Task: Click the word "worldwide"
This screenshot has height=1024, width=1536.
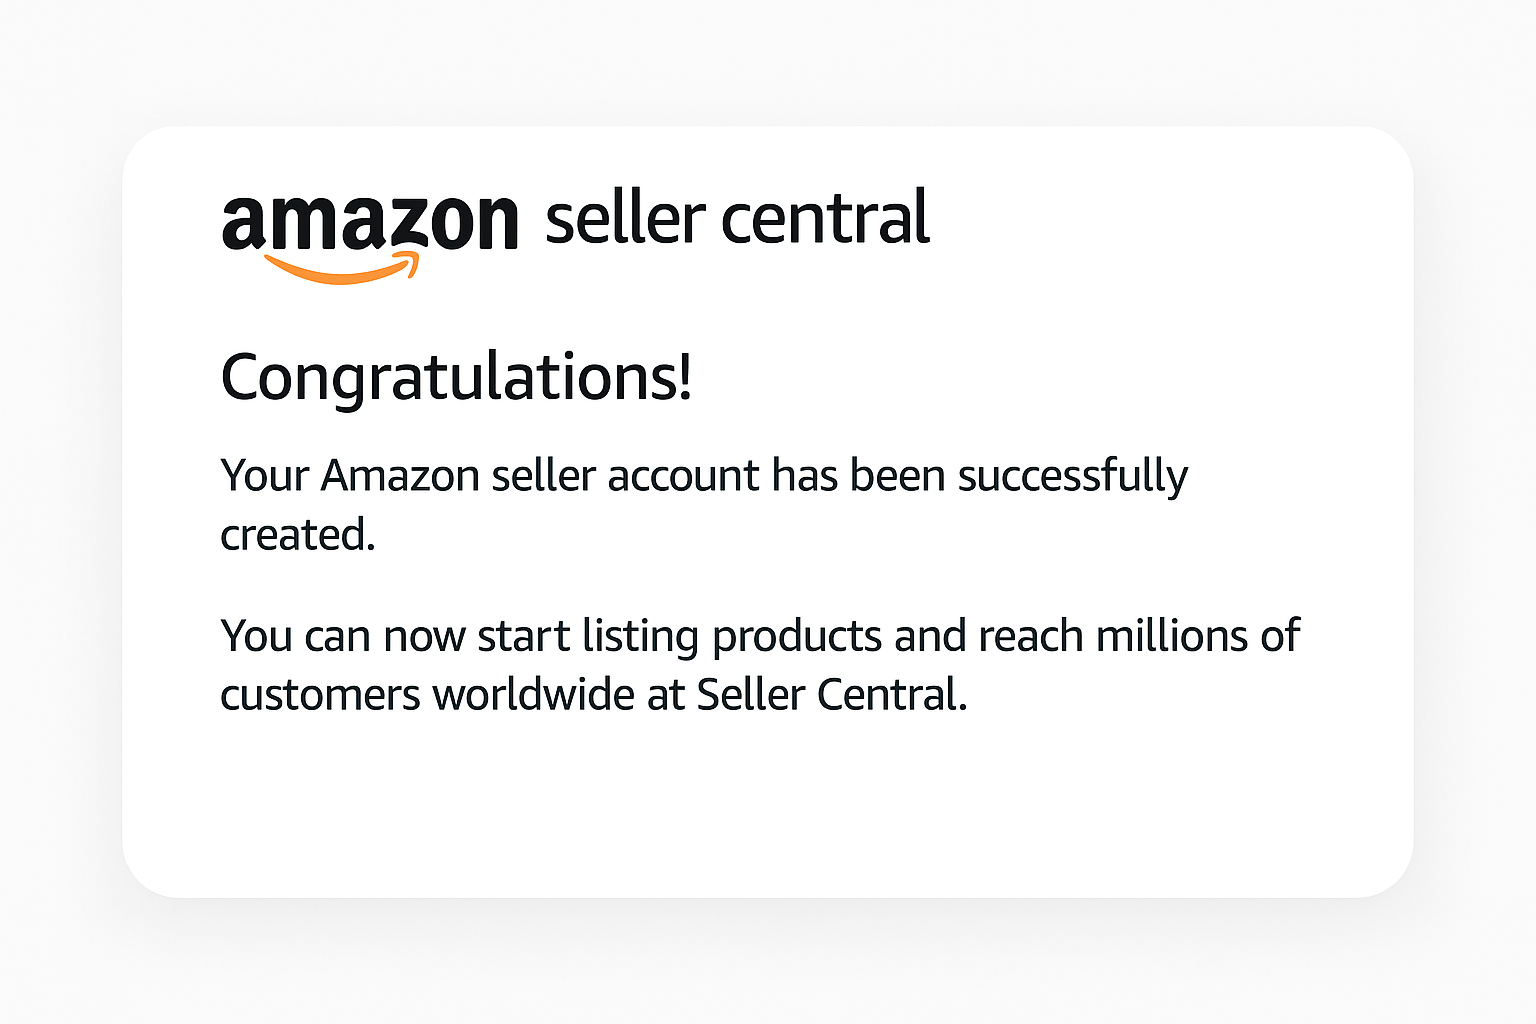Action: [x=534, y=695]
